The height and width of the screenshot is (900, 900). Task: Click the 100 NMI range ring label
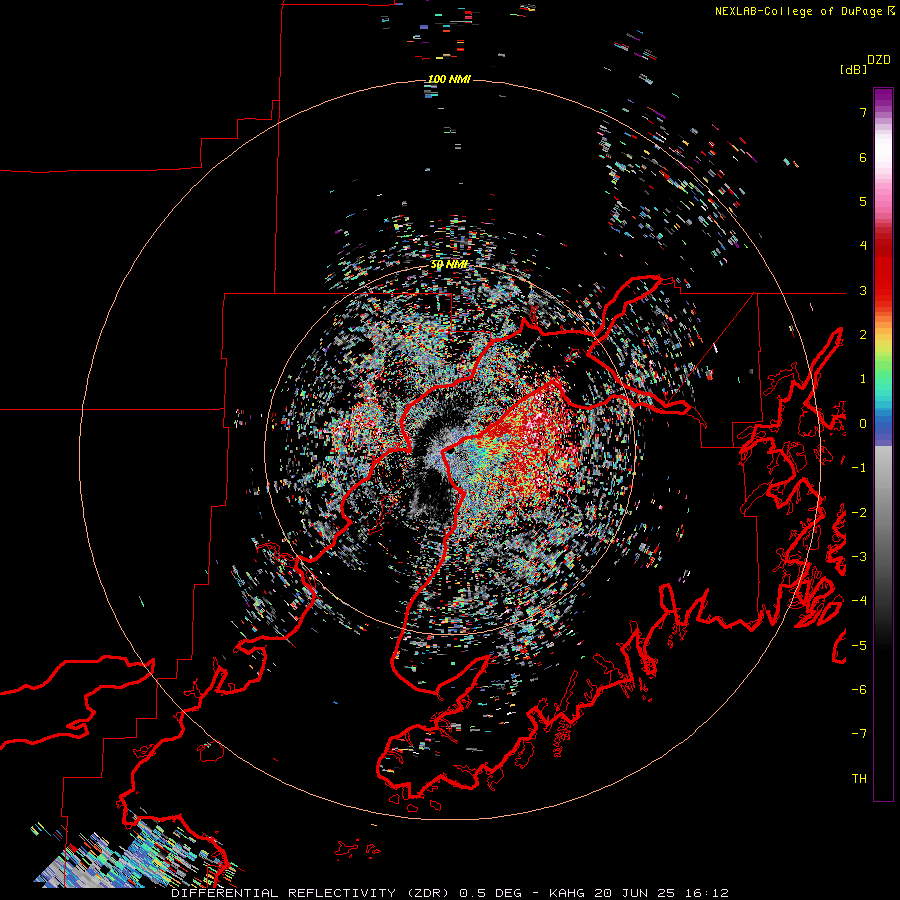(449, 79)
